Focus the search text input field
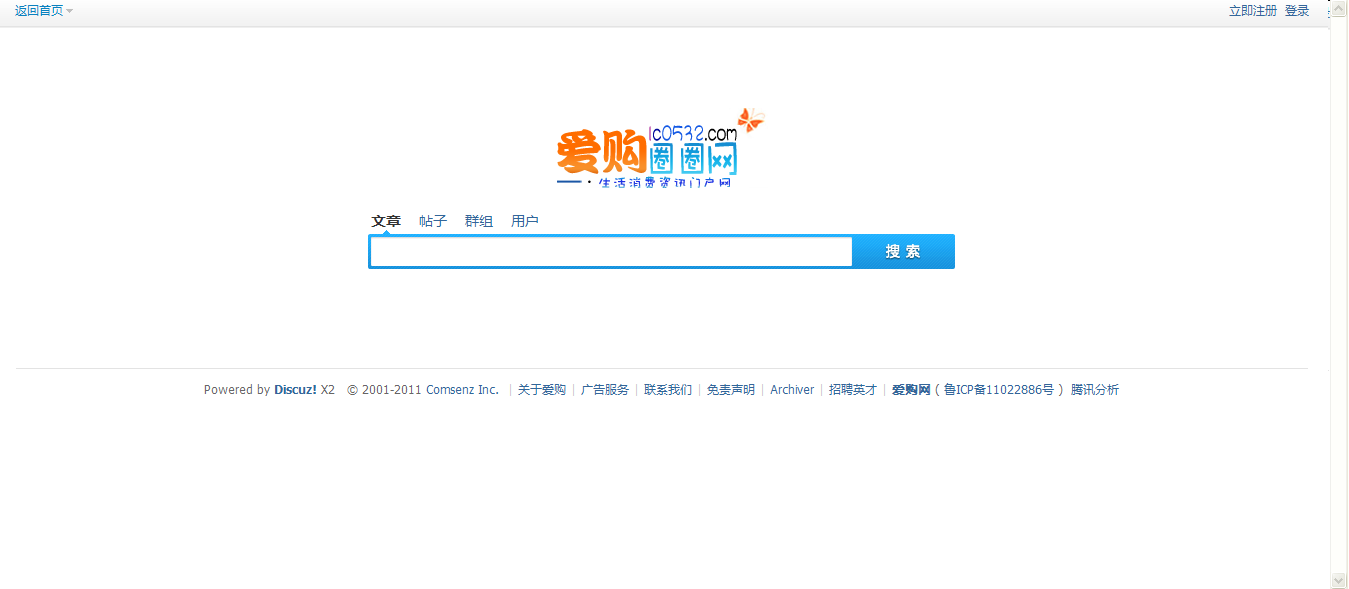The height and width of the screenshot is (589, 1349). tap(611, 252)
